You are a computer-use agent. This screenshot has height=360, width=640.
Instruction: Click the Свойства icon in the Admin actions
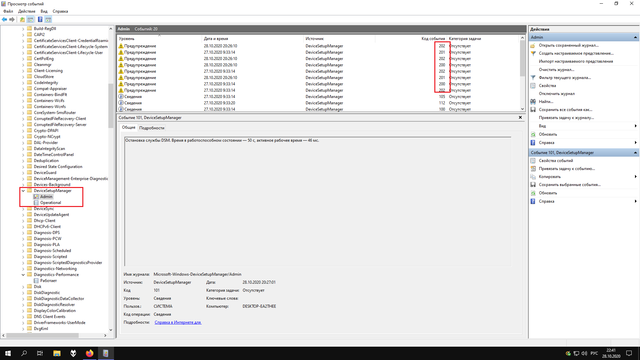point(533,86)
